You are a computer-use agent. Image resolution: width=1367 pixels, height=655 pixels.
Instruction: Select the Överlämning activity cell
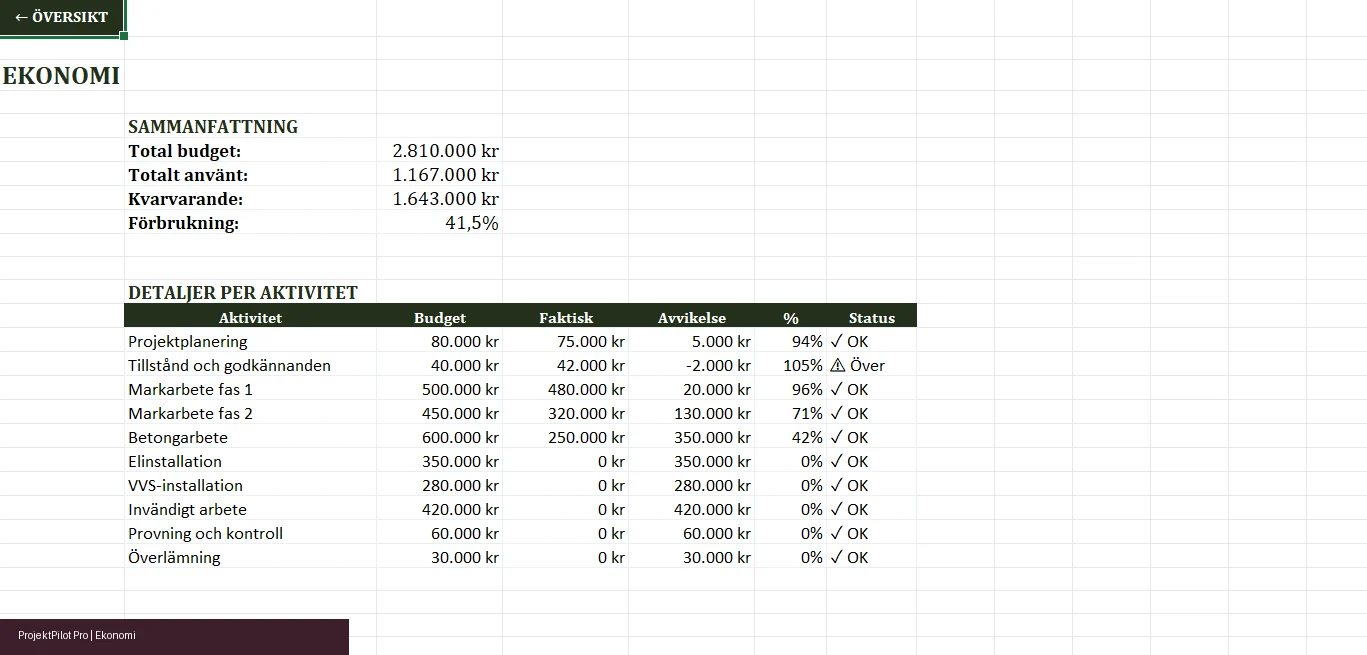pyautogui.click(x=174, y=557)
